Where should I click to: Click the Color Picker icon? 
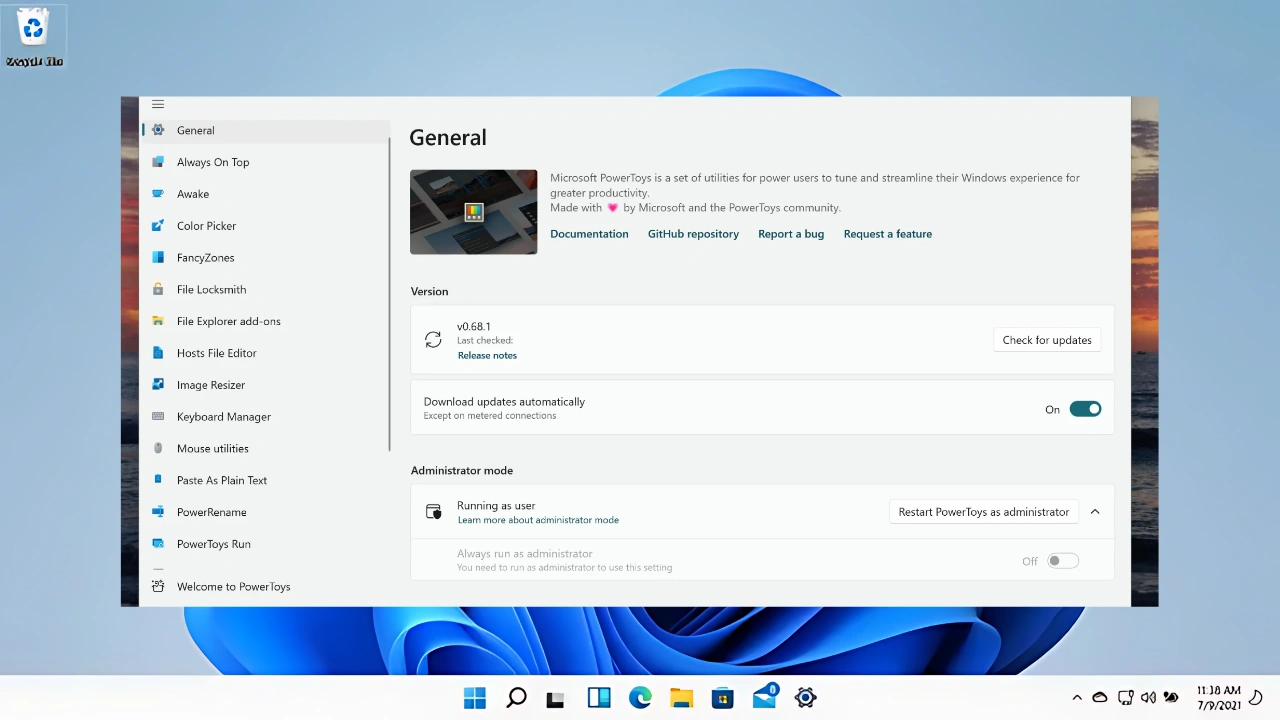(x=158, y=226)
